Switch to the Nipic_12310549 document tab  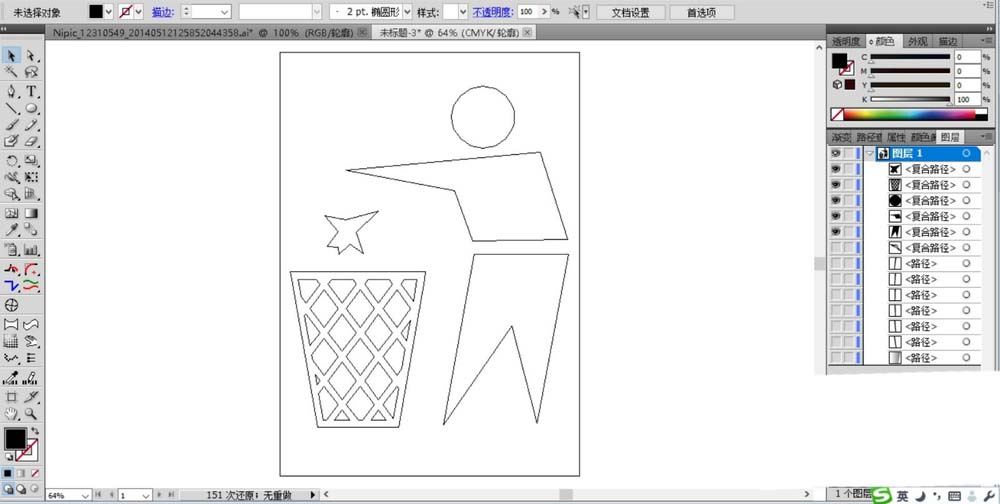[x=205, y=32]
